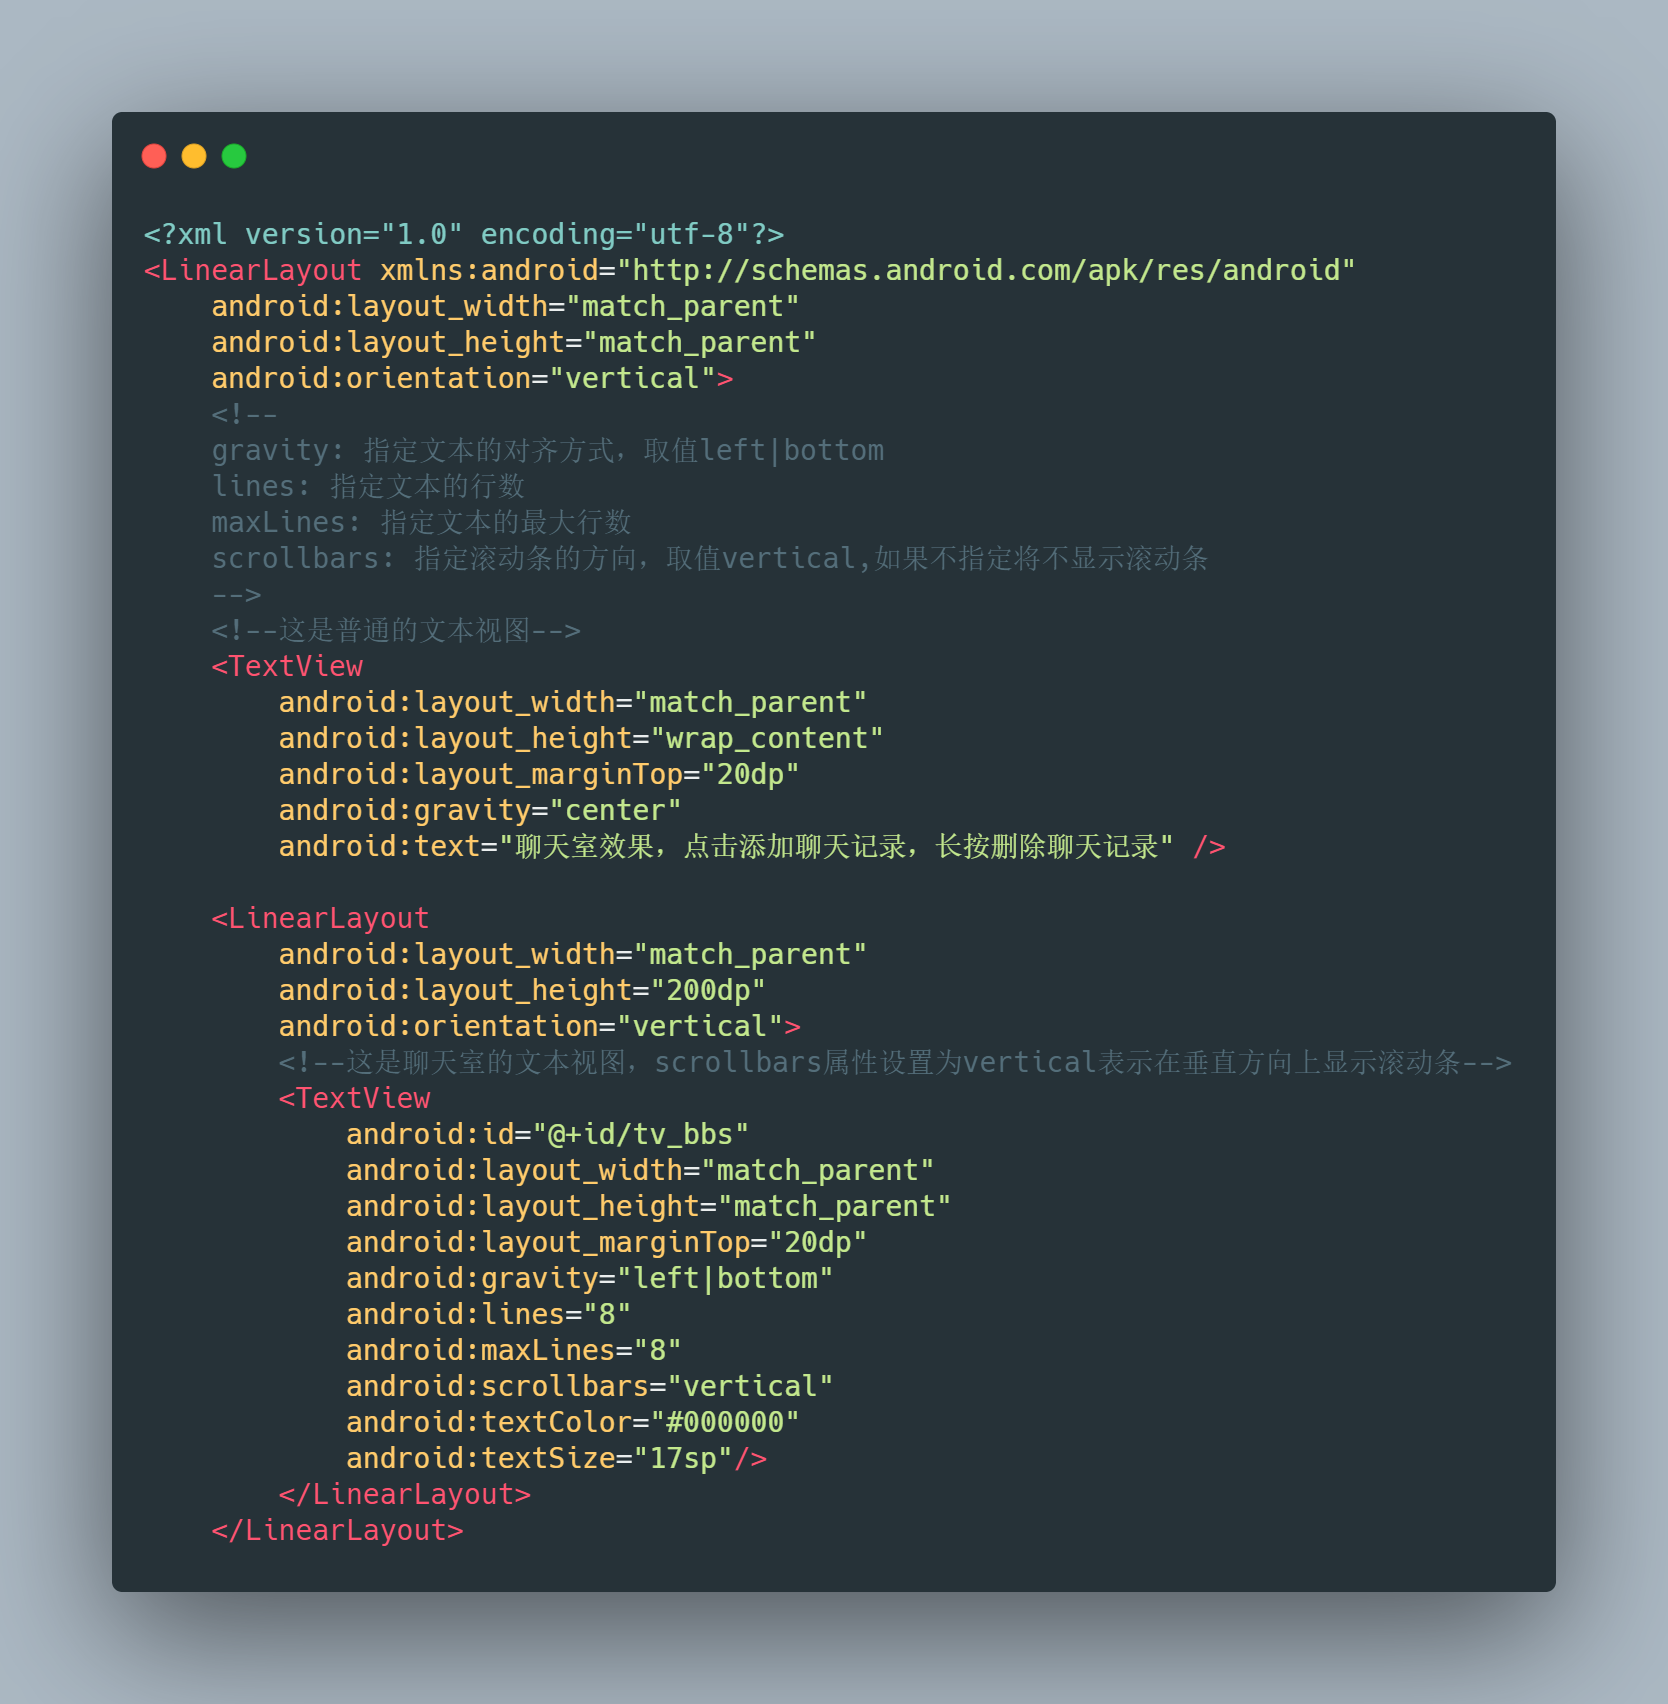
Task: Click the red close dot
Action: 154,156
